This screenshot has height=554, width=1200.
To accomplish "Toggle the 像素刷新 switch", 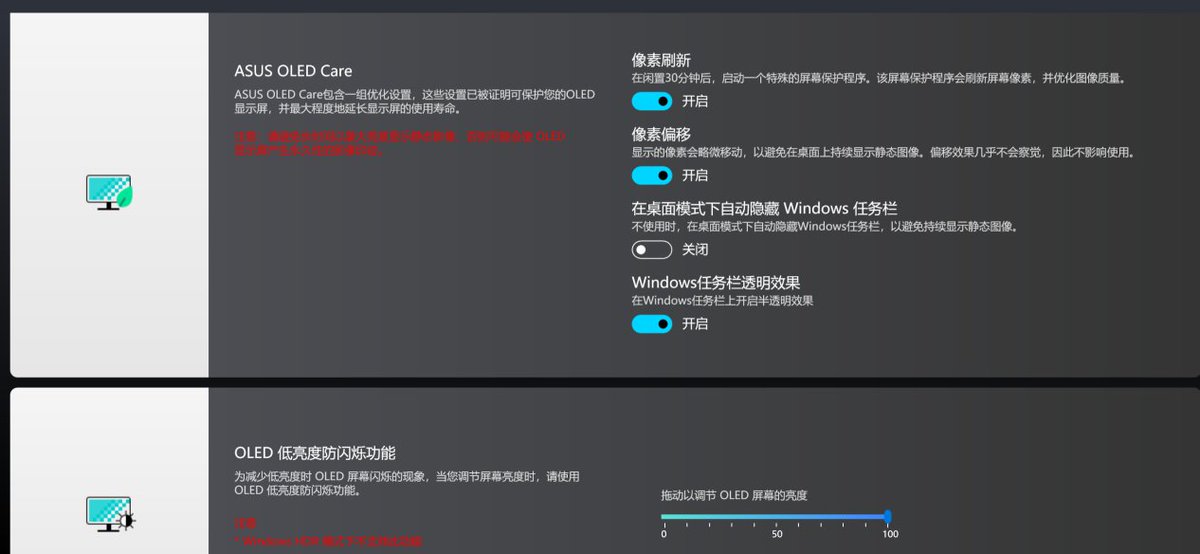I will click(651, 101).
